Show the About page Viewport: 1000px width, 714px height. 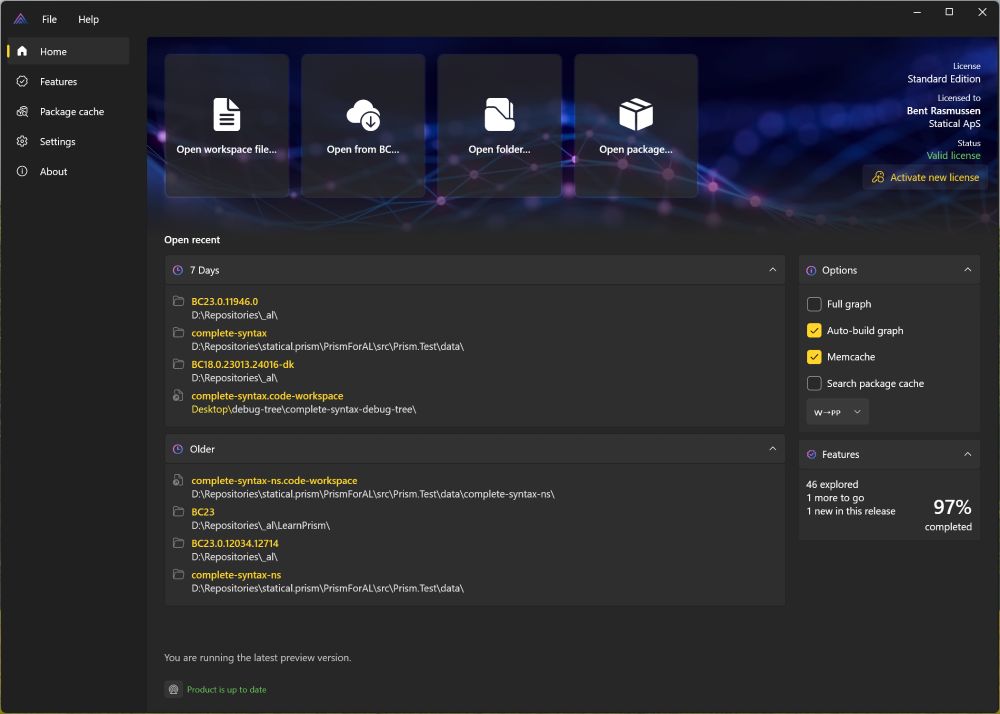coord(68,171)
